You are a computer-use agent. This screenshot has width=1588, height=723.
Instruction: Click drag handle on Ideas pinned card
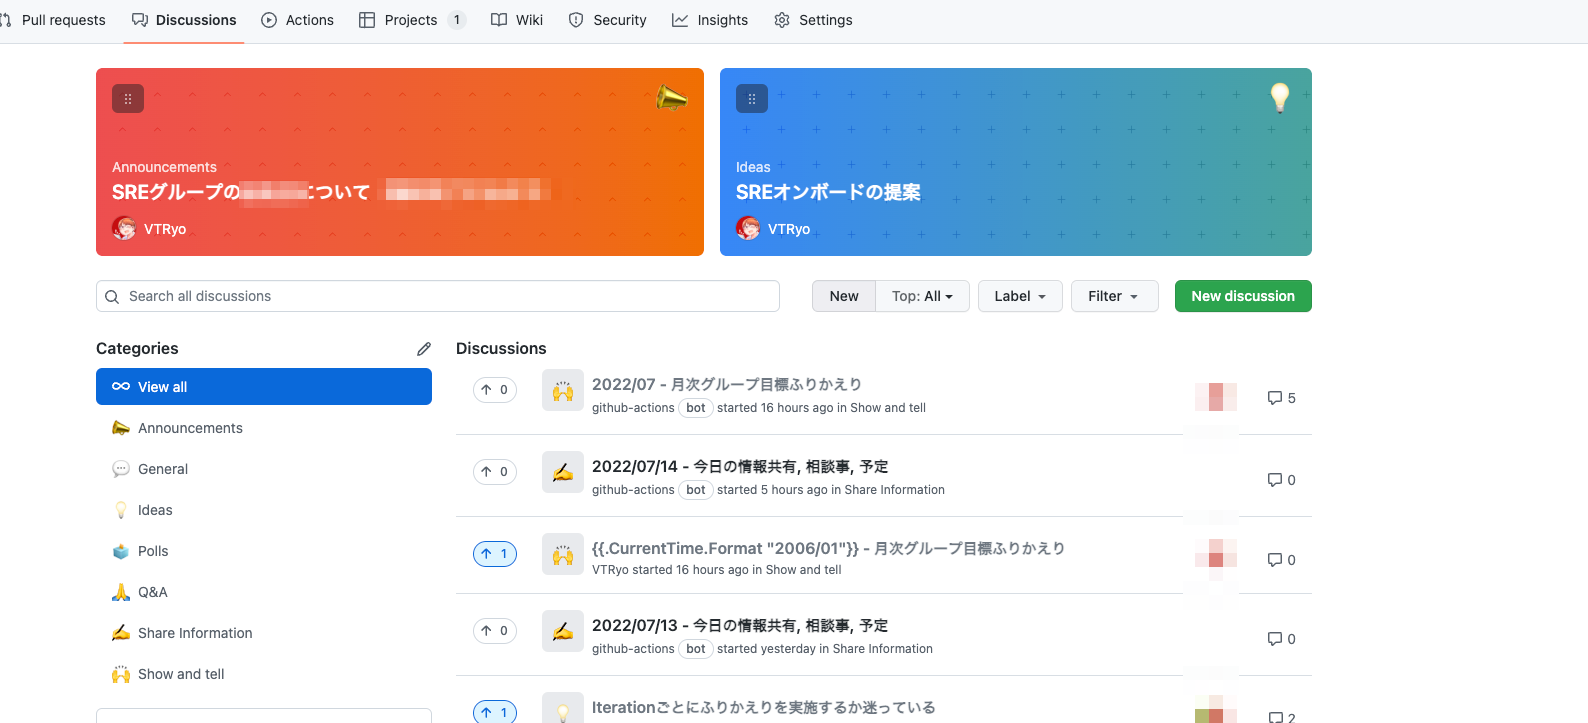tap(752, 99)
